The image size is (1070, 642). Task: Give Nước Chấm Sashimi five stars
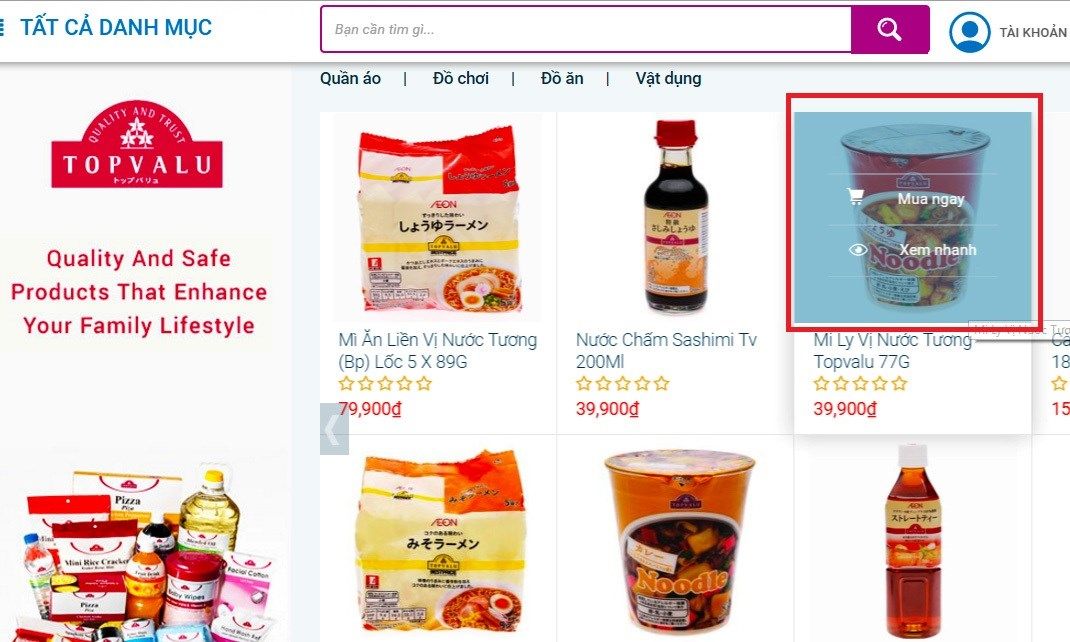(x=661, y=383)
